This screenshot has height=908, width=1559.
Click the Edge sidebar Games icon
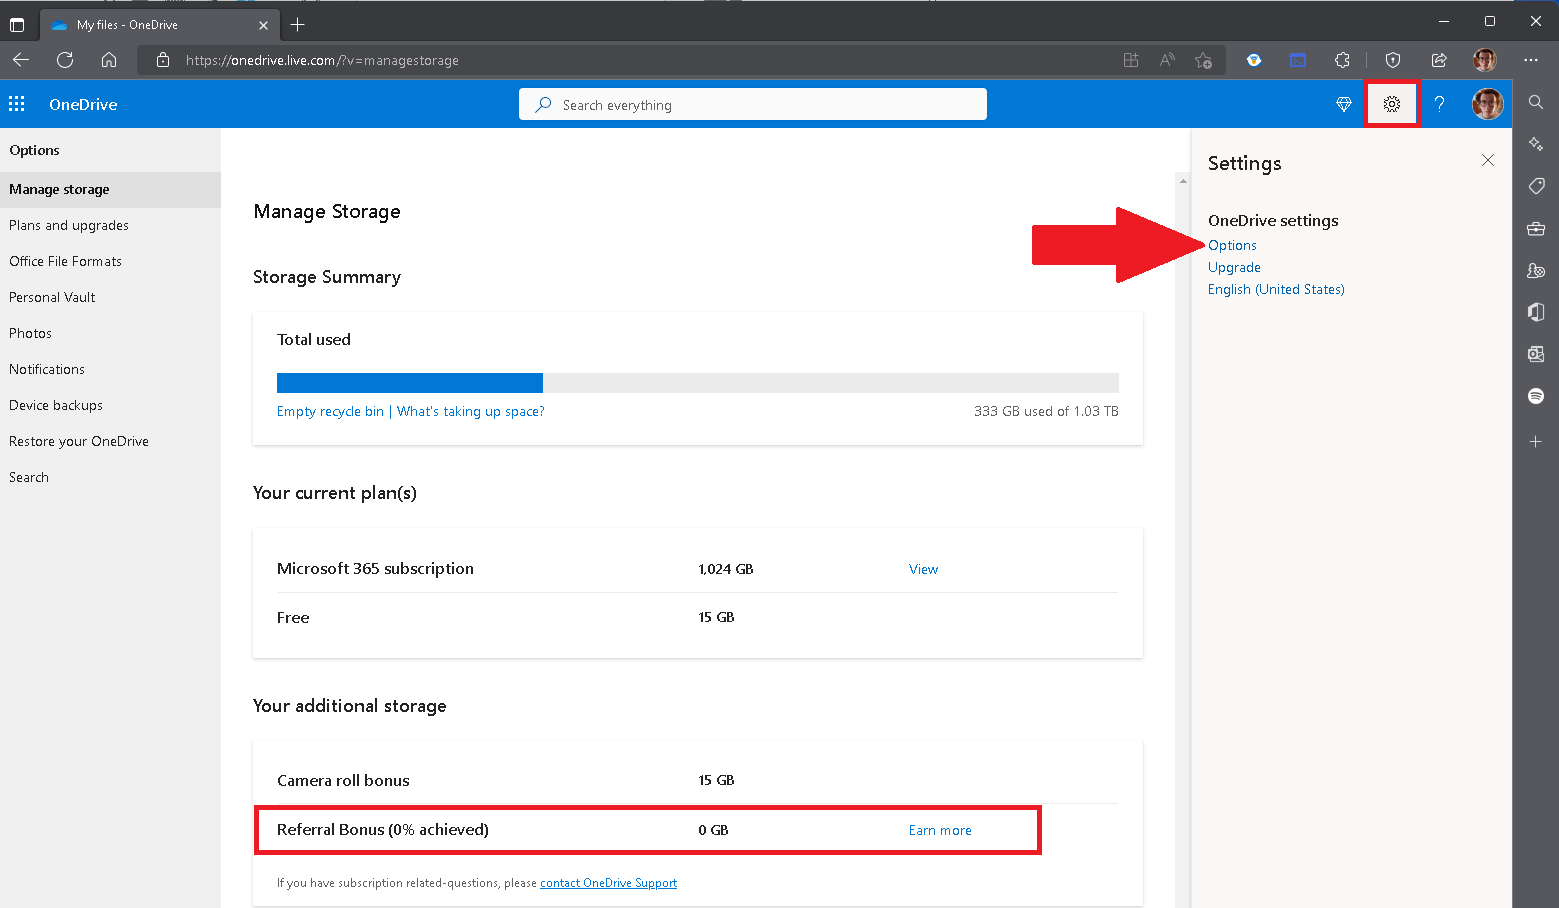[x=1536, y=270]
